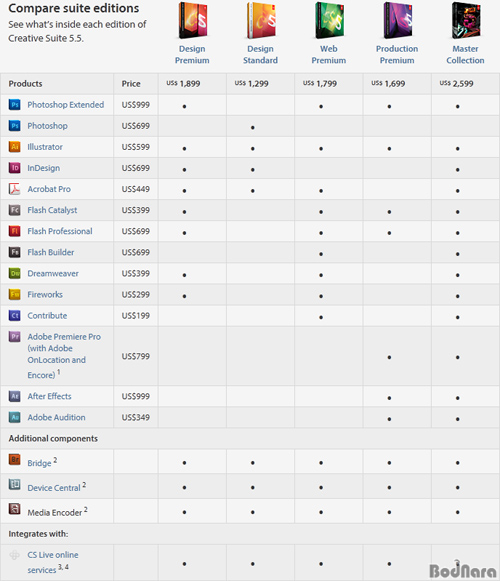This screenshot has width=500, height=581.
Task: Open the Web Premium edition link
Action: 328,54
